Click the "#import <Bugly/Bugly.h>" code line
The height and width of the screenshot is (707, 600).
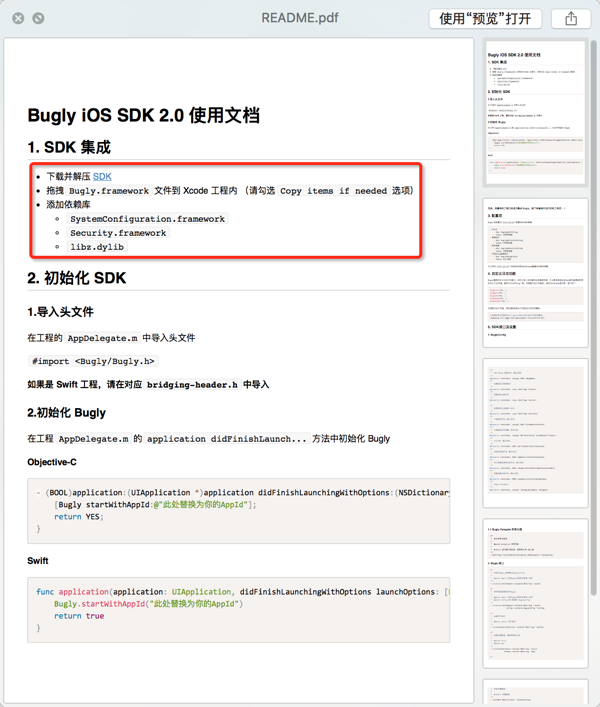(x=93, y=361)
